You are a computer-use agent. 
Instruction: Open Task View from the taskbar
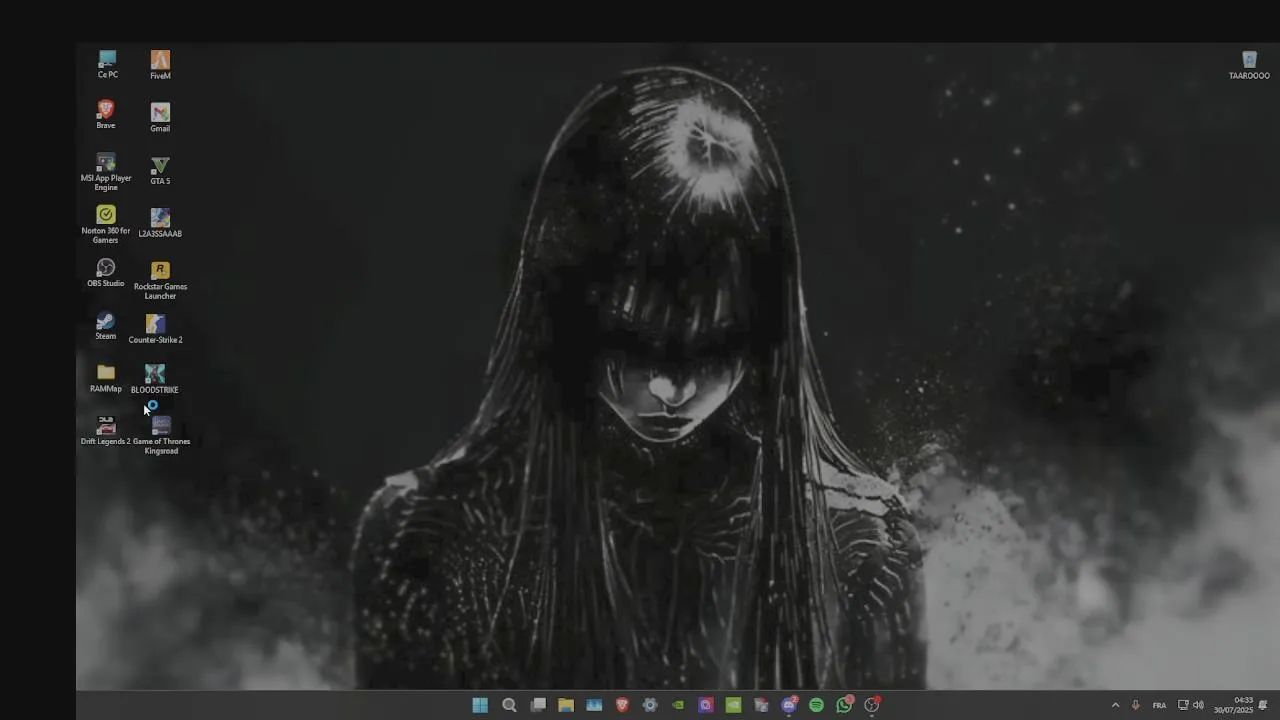tap(538, 705)
